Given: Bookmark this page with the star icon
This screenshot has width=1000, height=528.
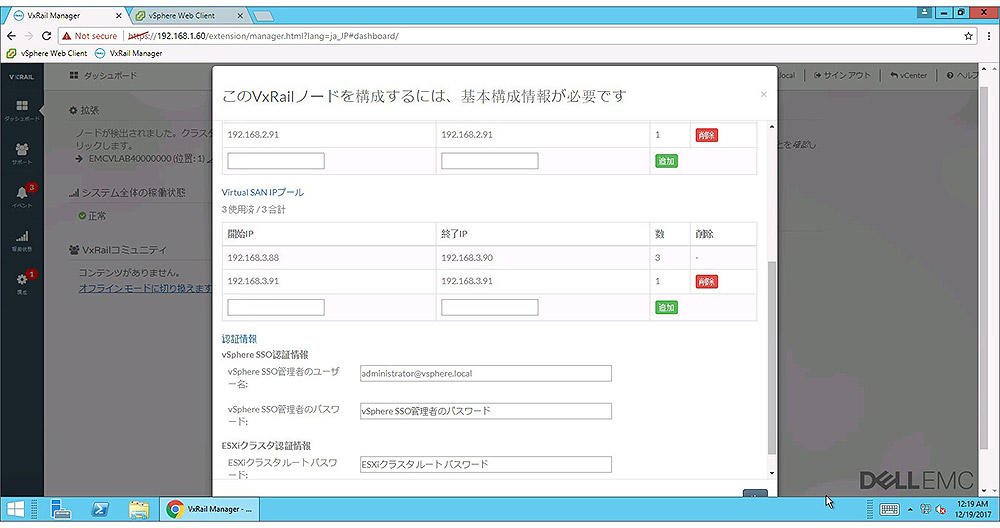Looking at the screenshot, I should pos(968,36).
